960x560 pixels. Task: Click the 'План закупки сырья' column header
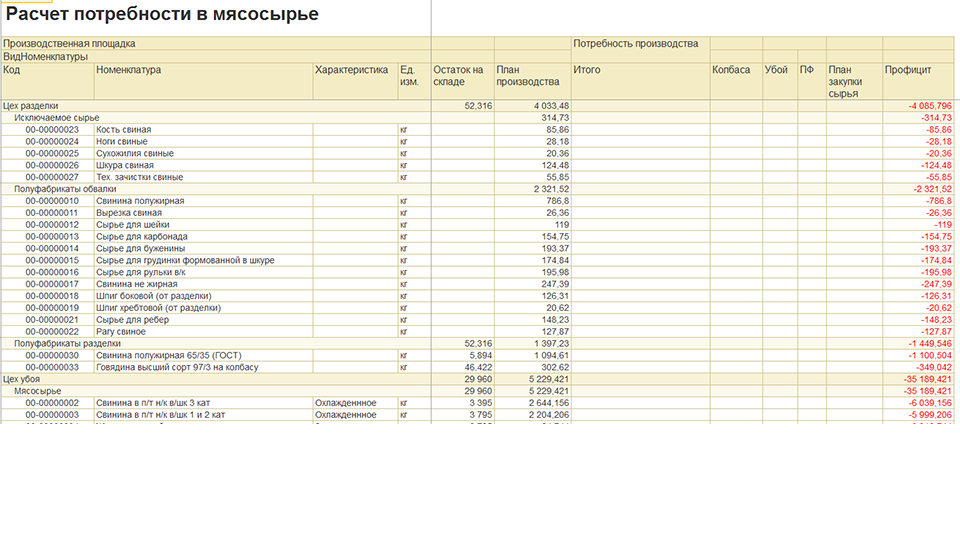[x=854, y=81]
